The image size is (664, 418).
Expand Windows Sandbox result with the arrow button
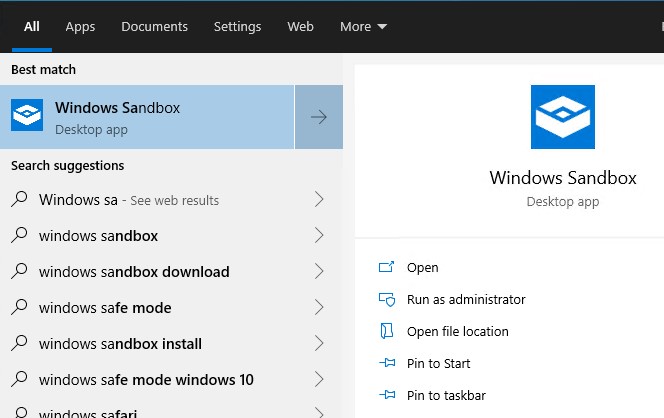(x=319, y=117)
